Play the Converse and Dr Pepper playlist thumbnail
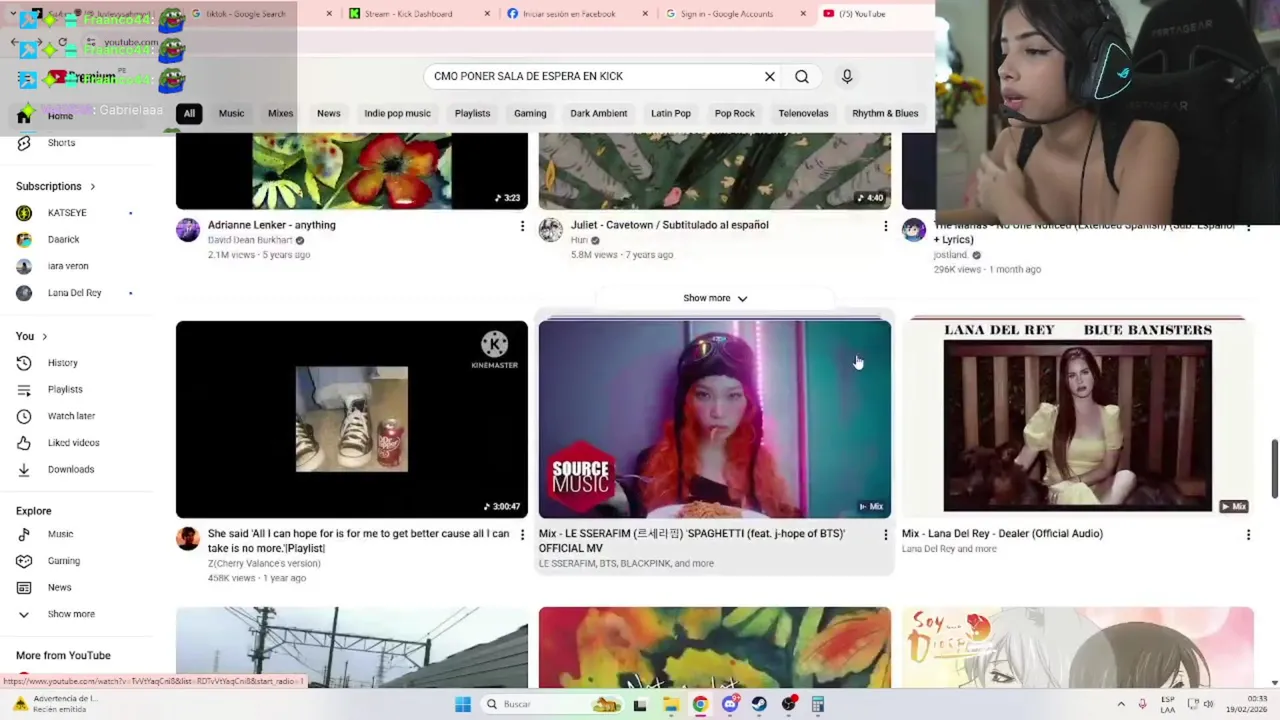The height and width of the screenshot is (720, 1280). pos(352,419)
